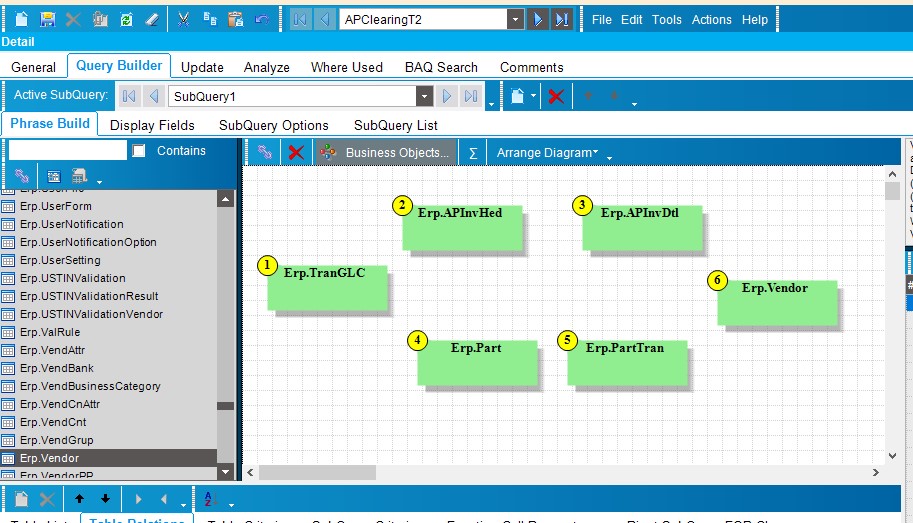Click the Delete X icon in the main toolbar
The width and height of the screenshot is (913, 523).
(73, 19)
